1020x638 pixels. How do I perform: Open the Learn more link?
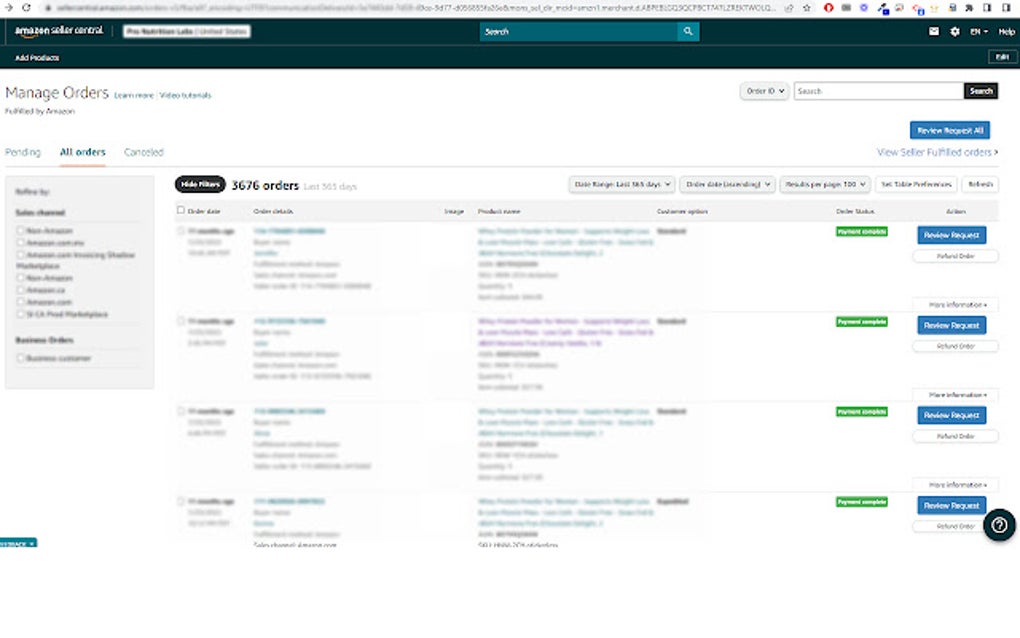pyautogui.click(x=134, y=95)
